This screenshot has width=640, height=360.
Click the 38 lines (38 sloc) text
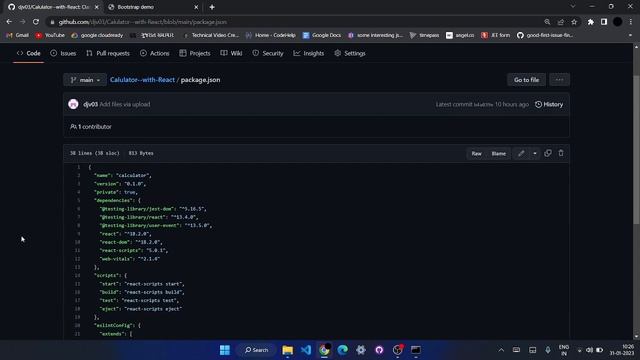[95, 153]
